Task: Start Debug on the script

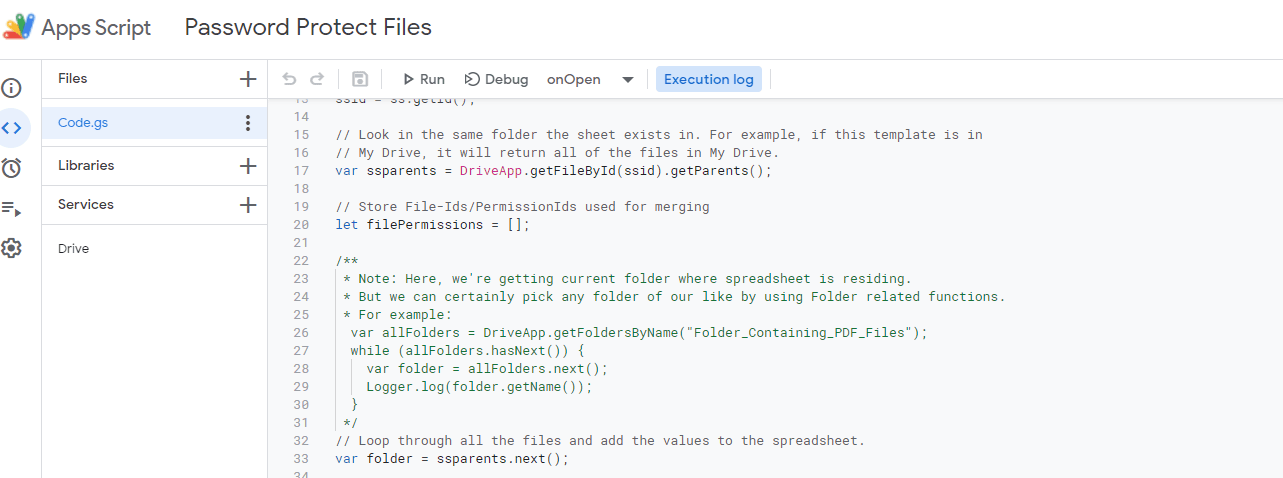Action: [x=496, y=79]
